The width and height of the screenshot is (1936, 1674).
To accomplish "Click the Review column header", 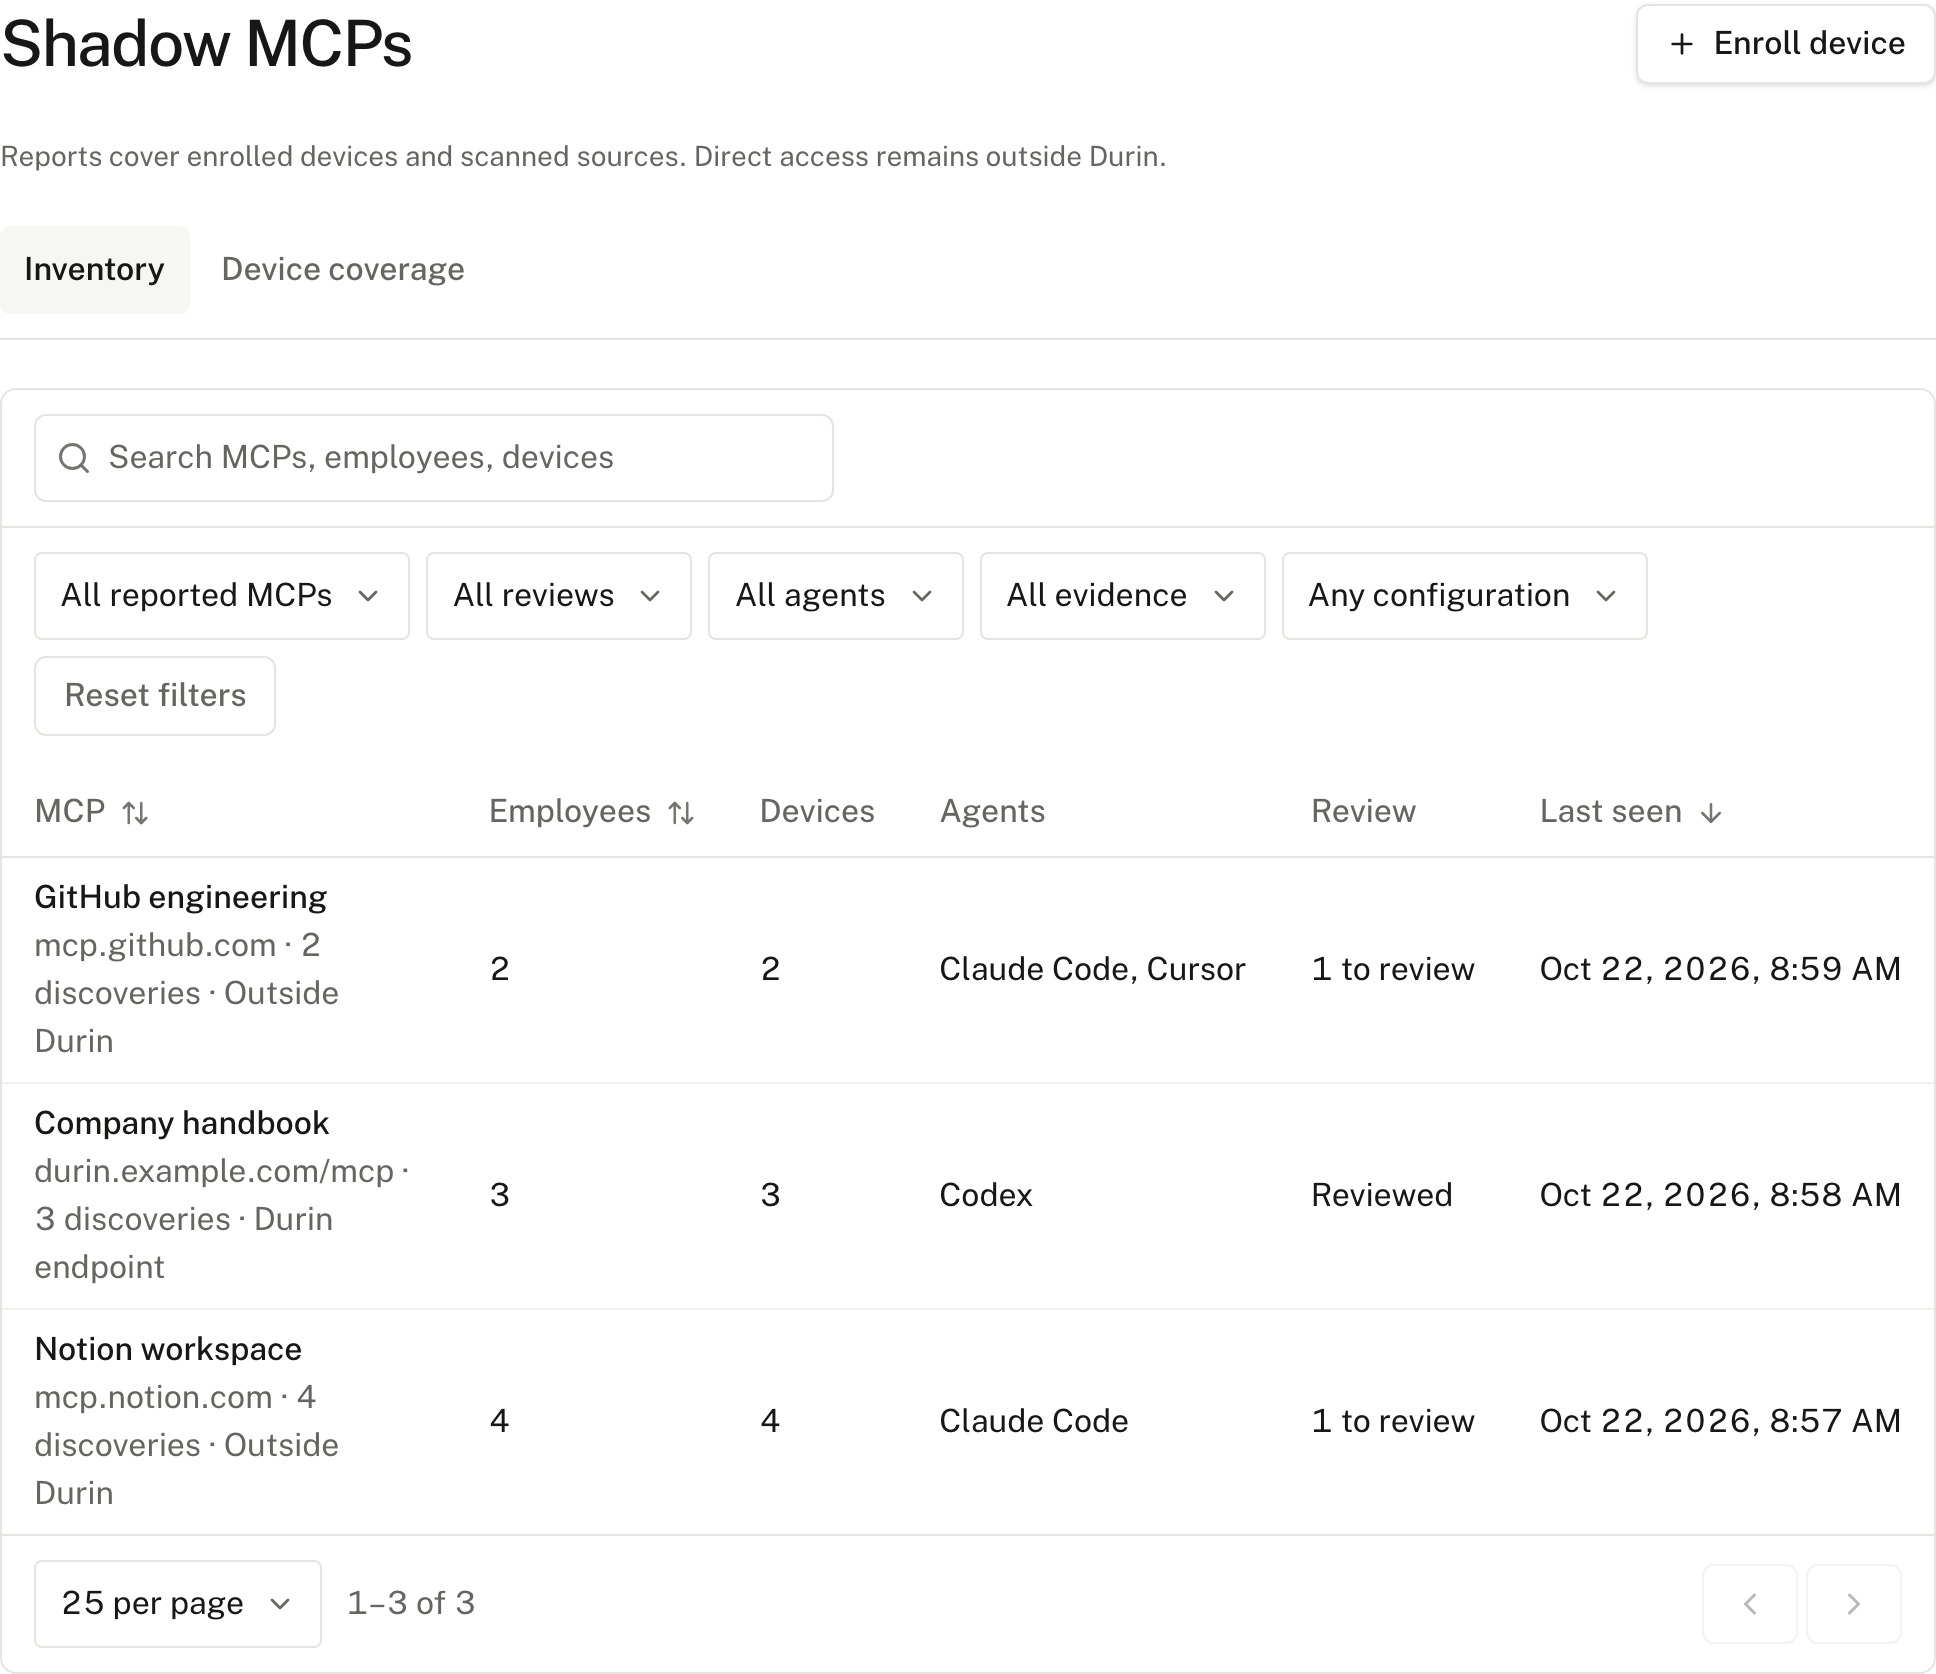I will tap(1363, 811).
